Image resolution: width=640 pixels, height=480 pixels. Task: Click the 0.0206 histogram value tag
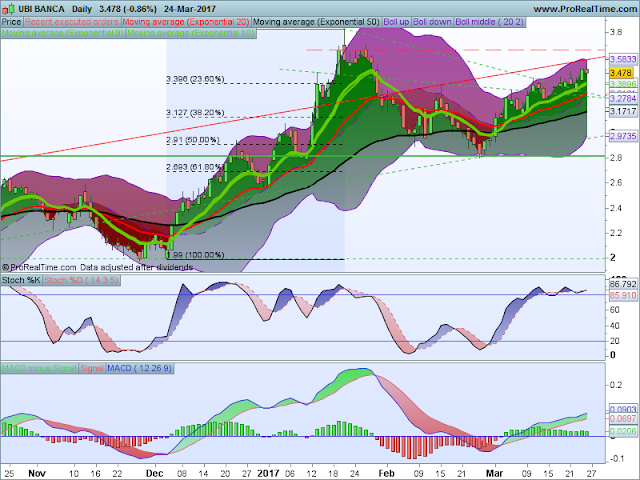[x=623, y=431]
